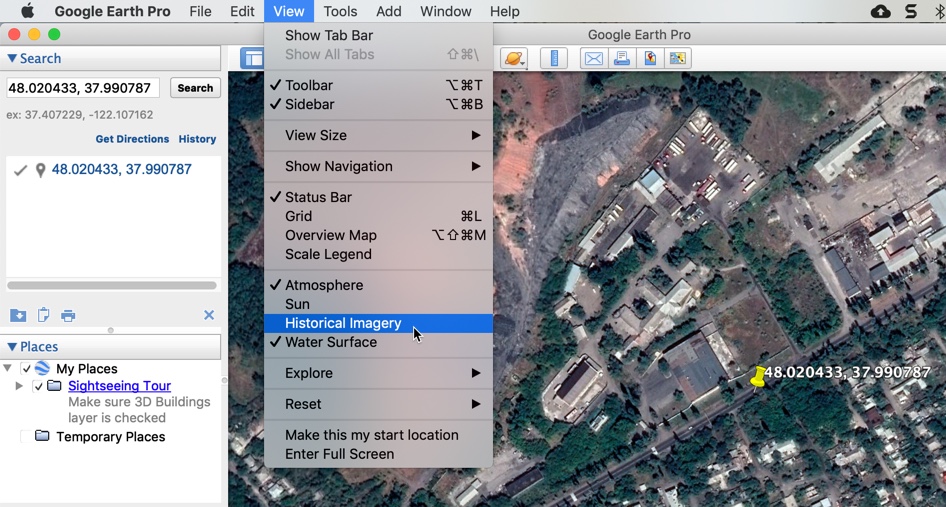Click the cloud upload menu bar icon
The image size is (946, 507).
(881, 11)
